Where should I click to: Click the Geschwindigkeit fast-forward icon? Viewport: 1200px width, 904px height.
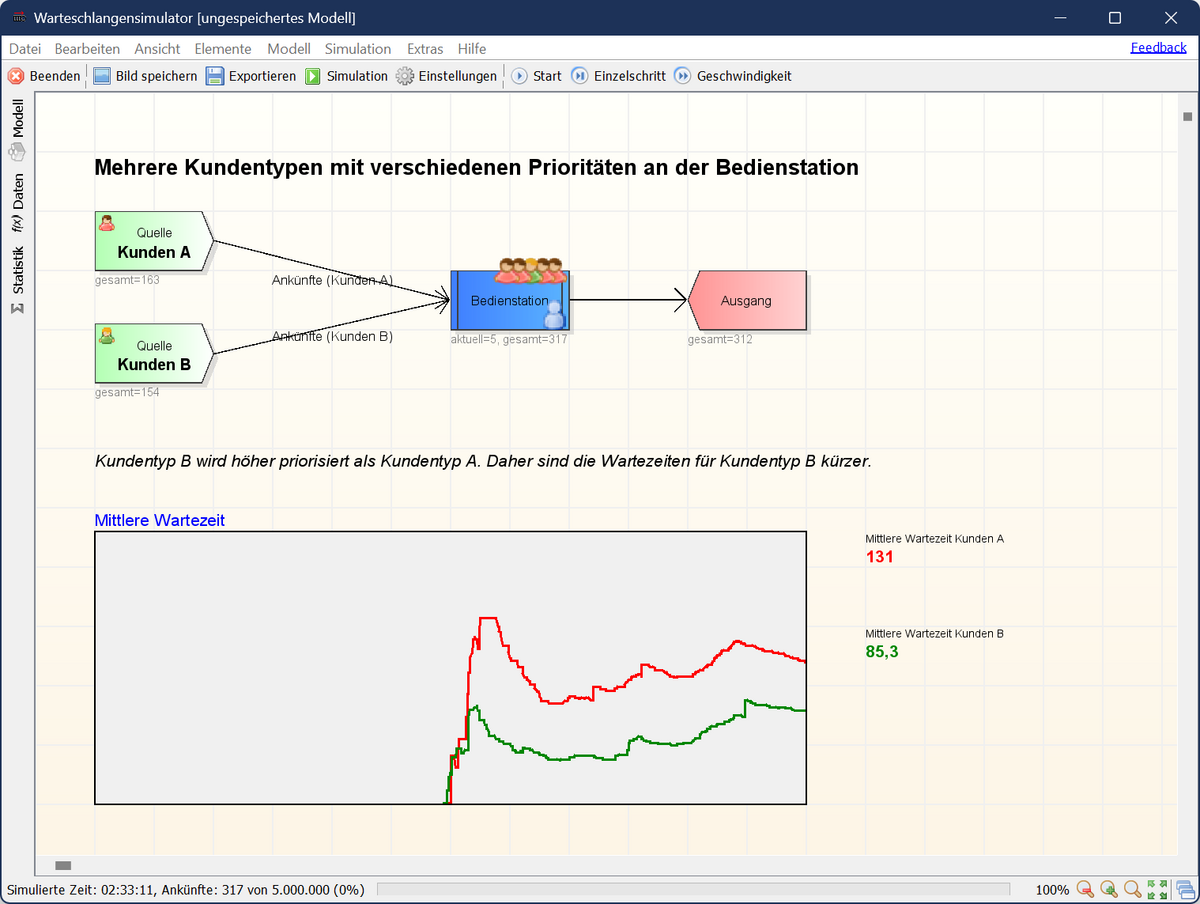point(682,76)
